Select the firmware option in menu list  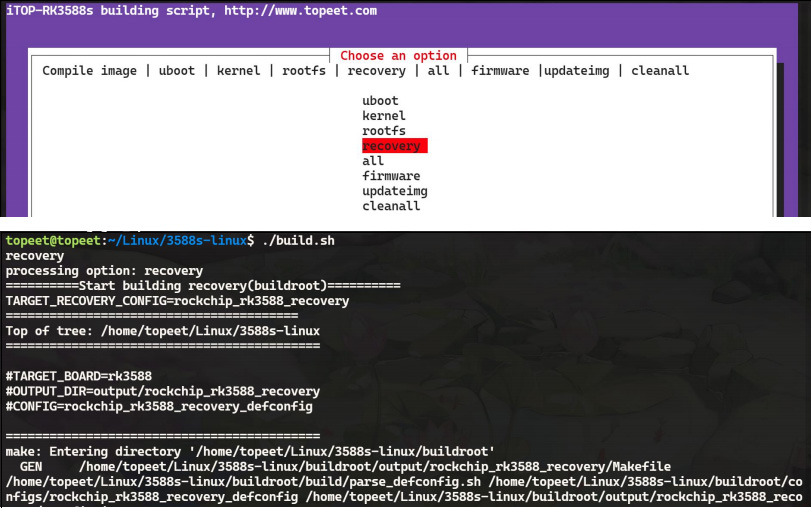pyautogui.click(x=391, y=176)
